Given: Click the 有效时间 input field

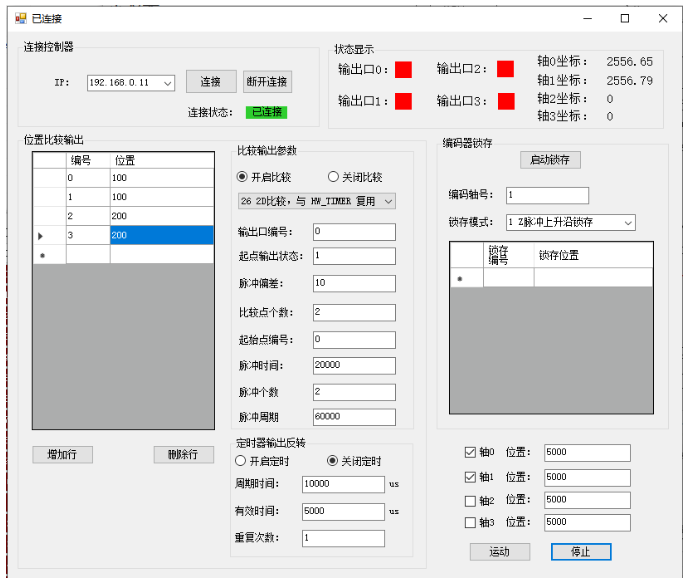Looking at the screenshot, I should click(x=343, y=512).
